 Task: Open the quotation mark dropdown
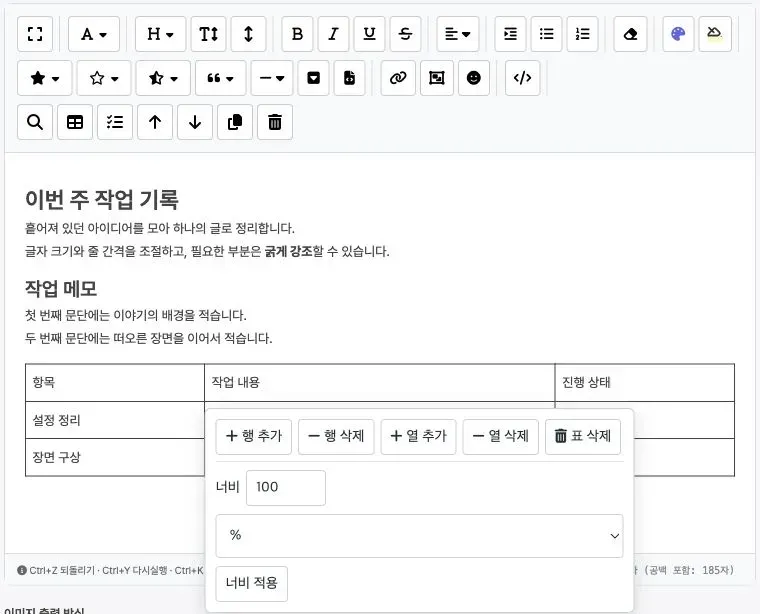[221, 78]
